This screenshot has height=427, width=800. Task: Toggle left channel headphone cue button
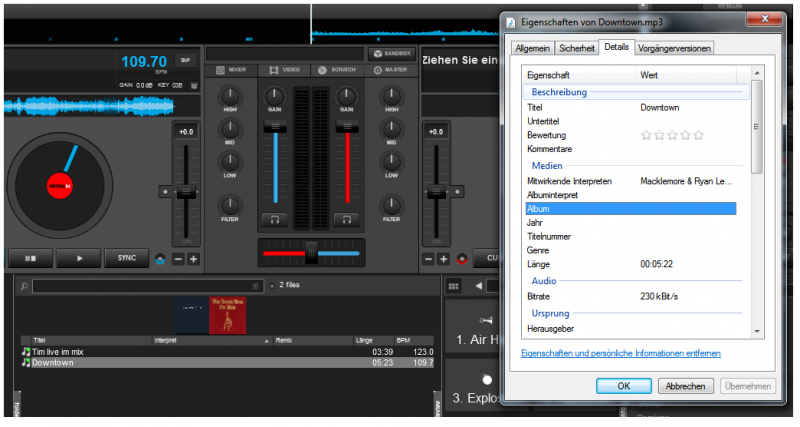pyautogui.click(x=273, y=219)
